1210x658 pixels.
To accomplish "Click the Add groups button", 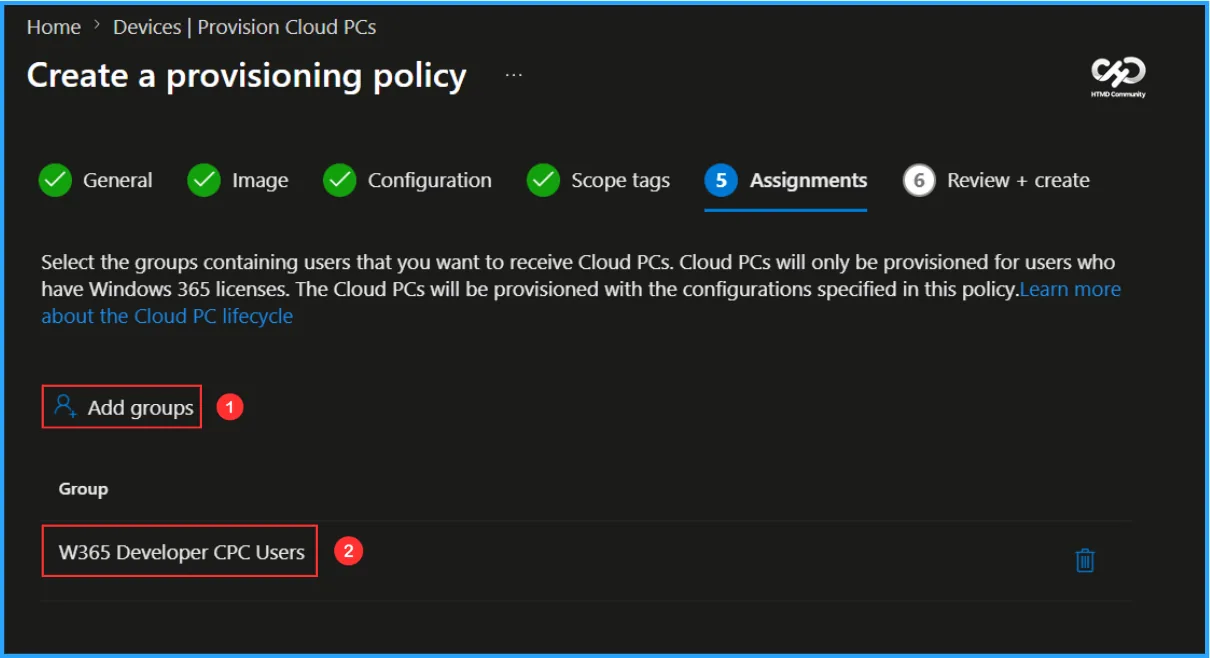I will (122, 407).
